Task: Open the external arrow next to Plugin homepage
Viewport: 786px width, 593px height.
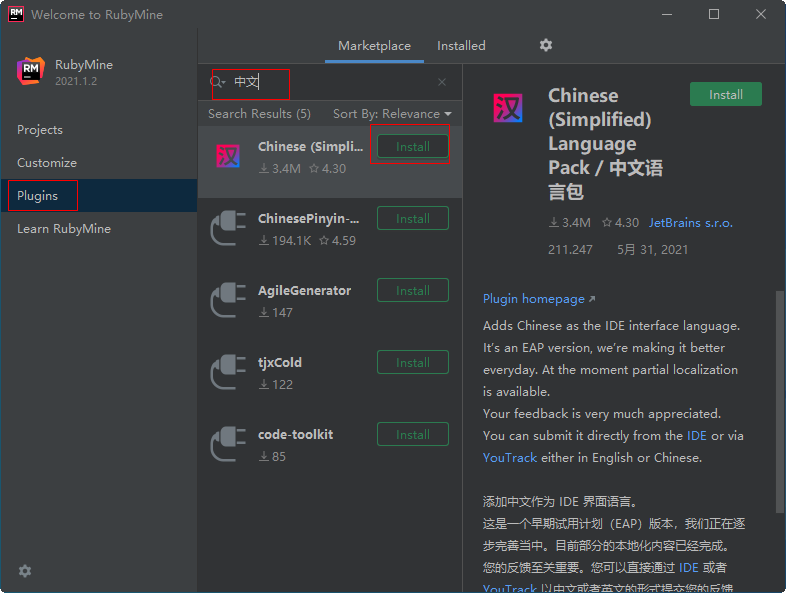Action: 592,299
